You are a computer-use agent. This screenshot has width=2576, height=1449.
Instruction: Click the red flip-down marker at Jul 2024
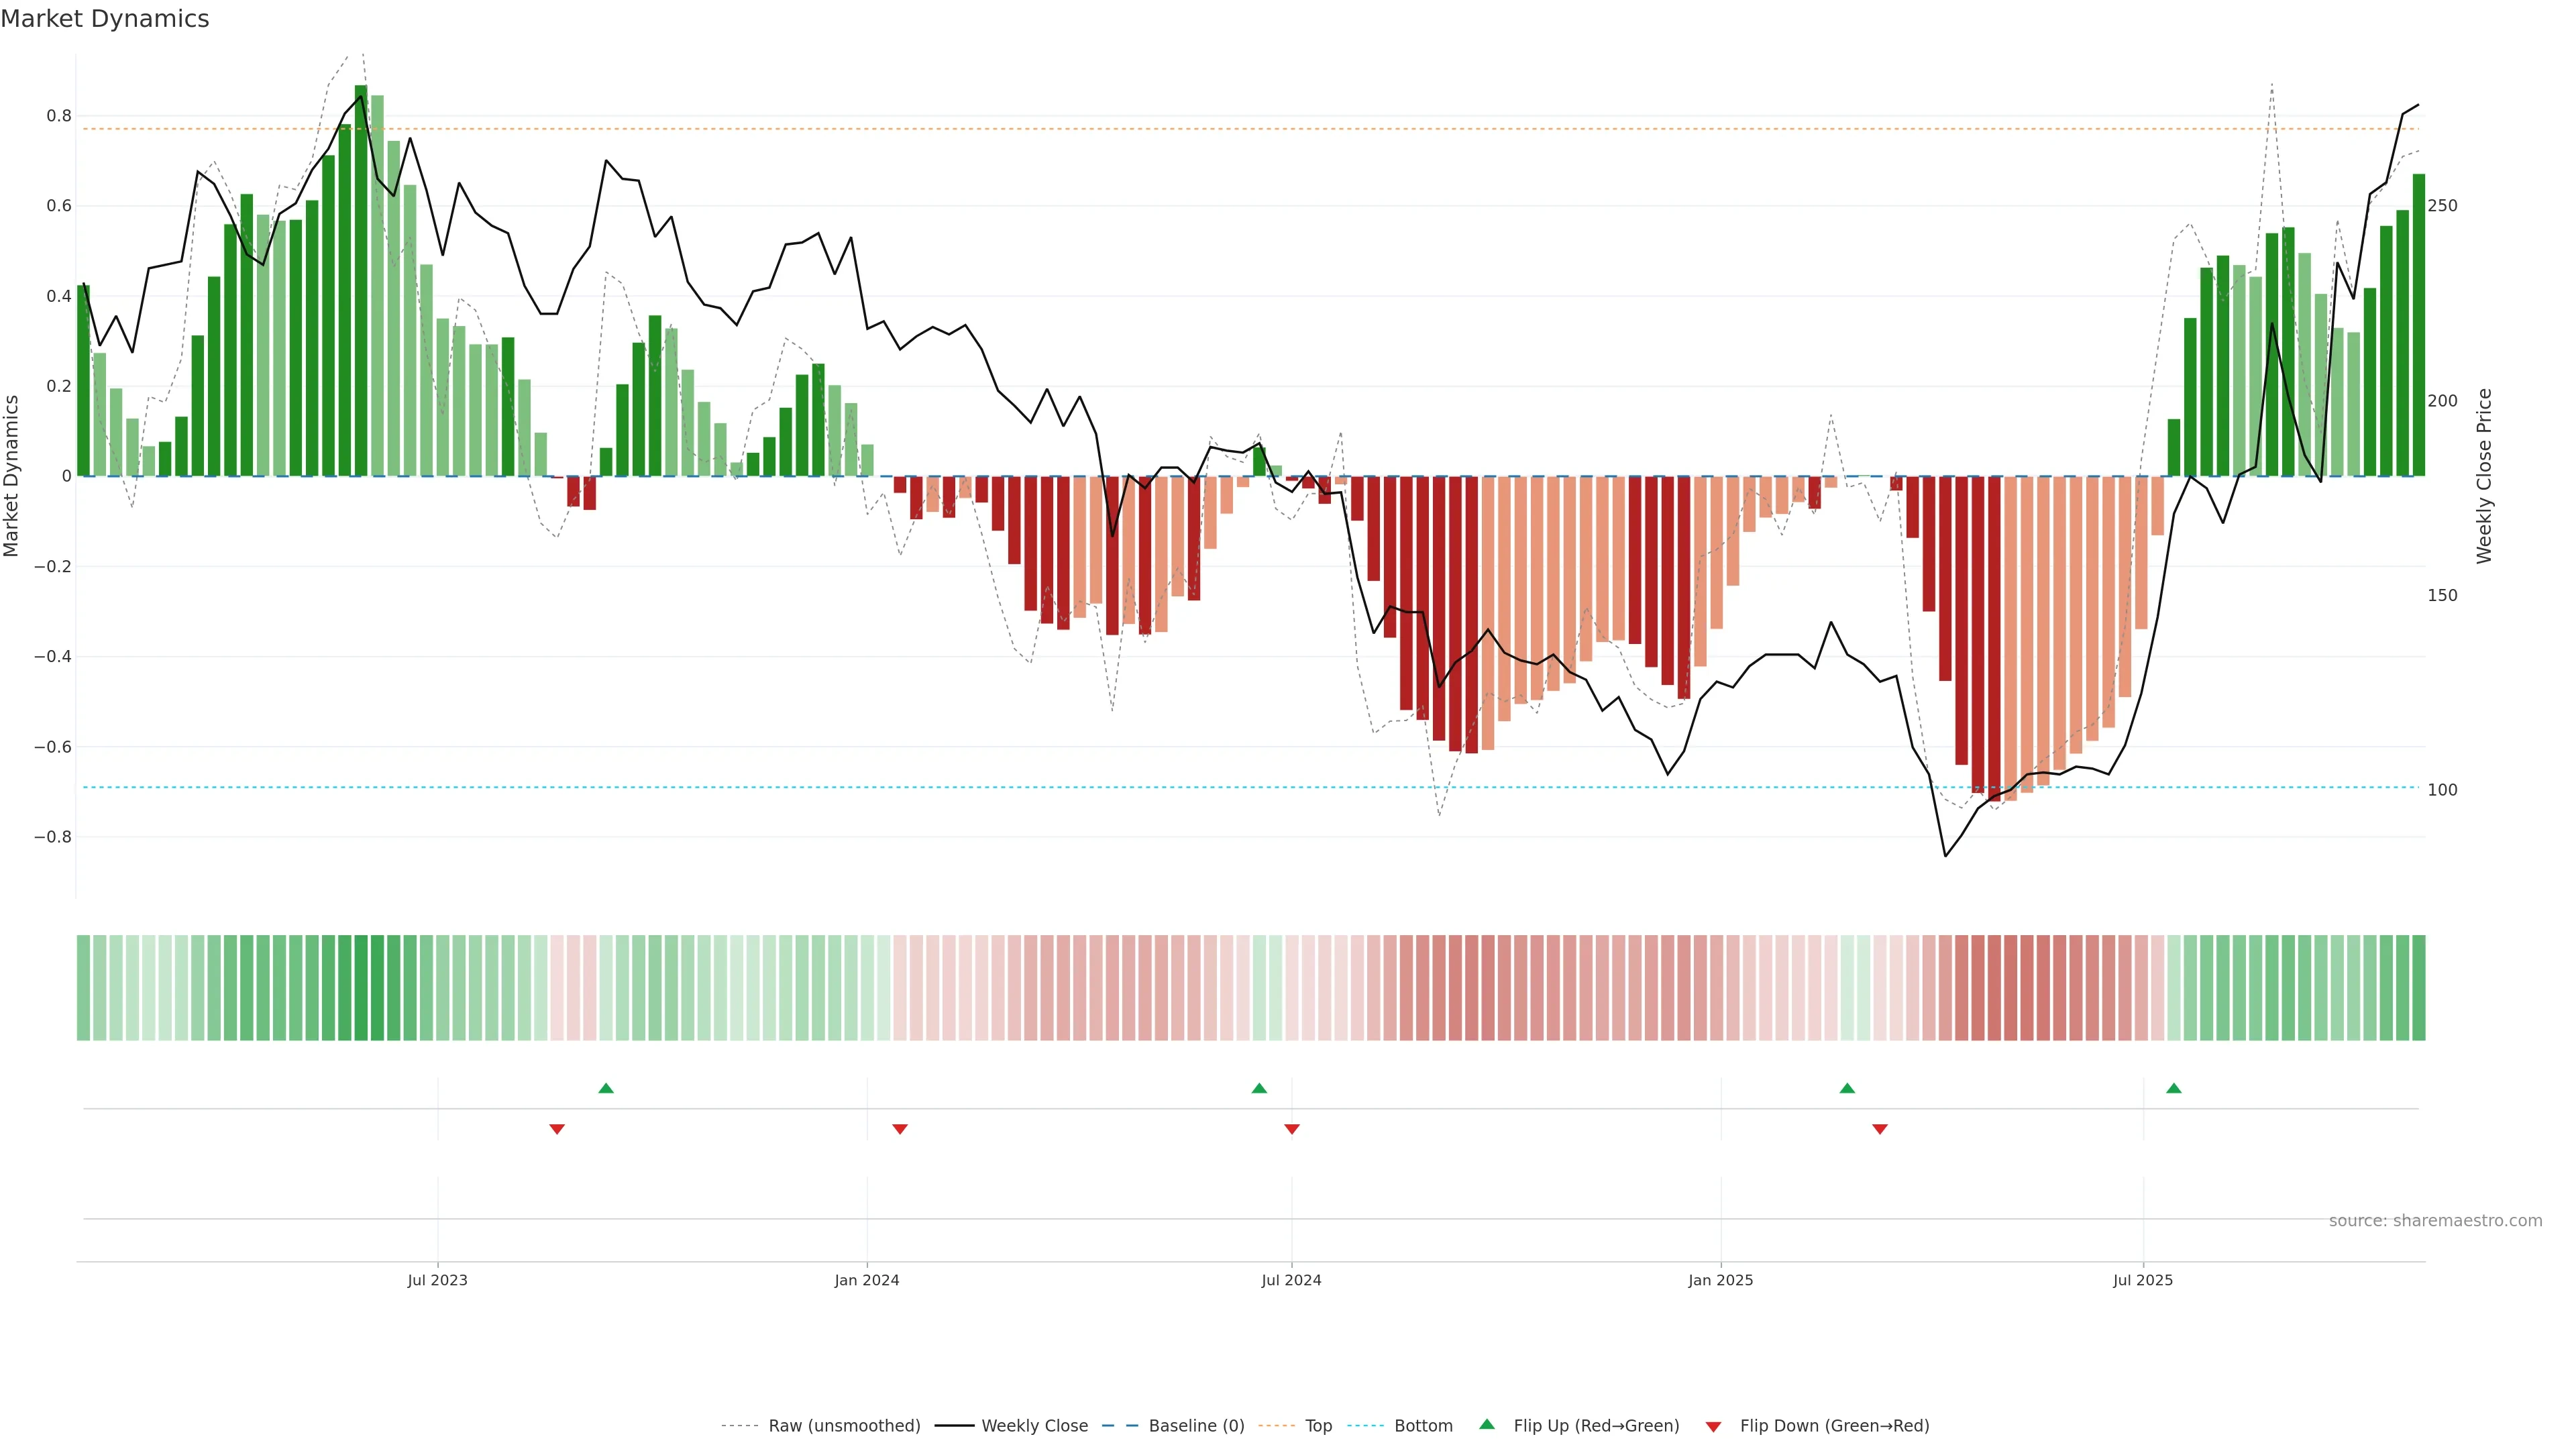(1291, 1129)
